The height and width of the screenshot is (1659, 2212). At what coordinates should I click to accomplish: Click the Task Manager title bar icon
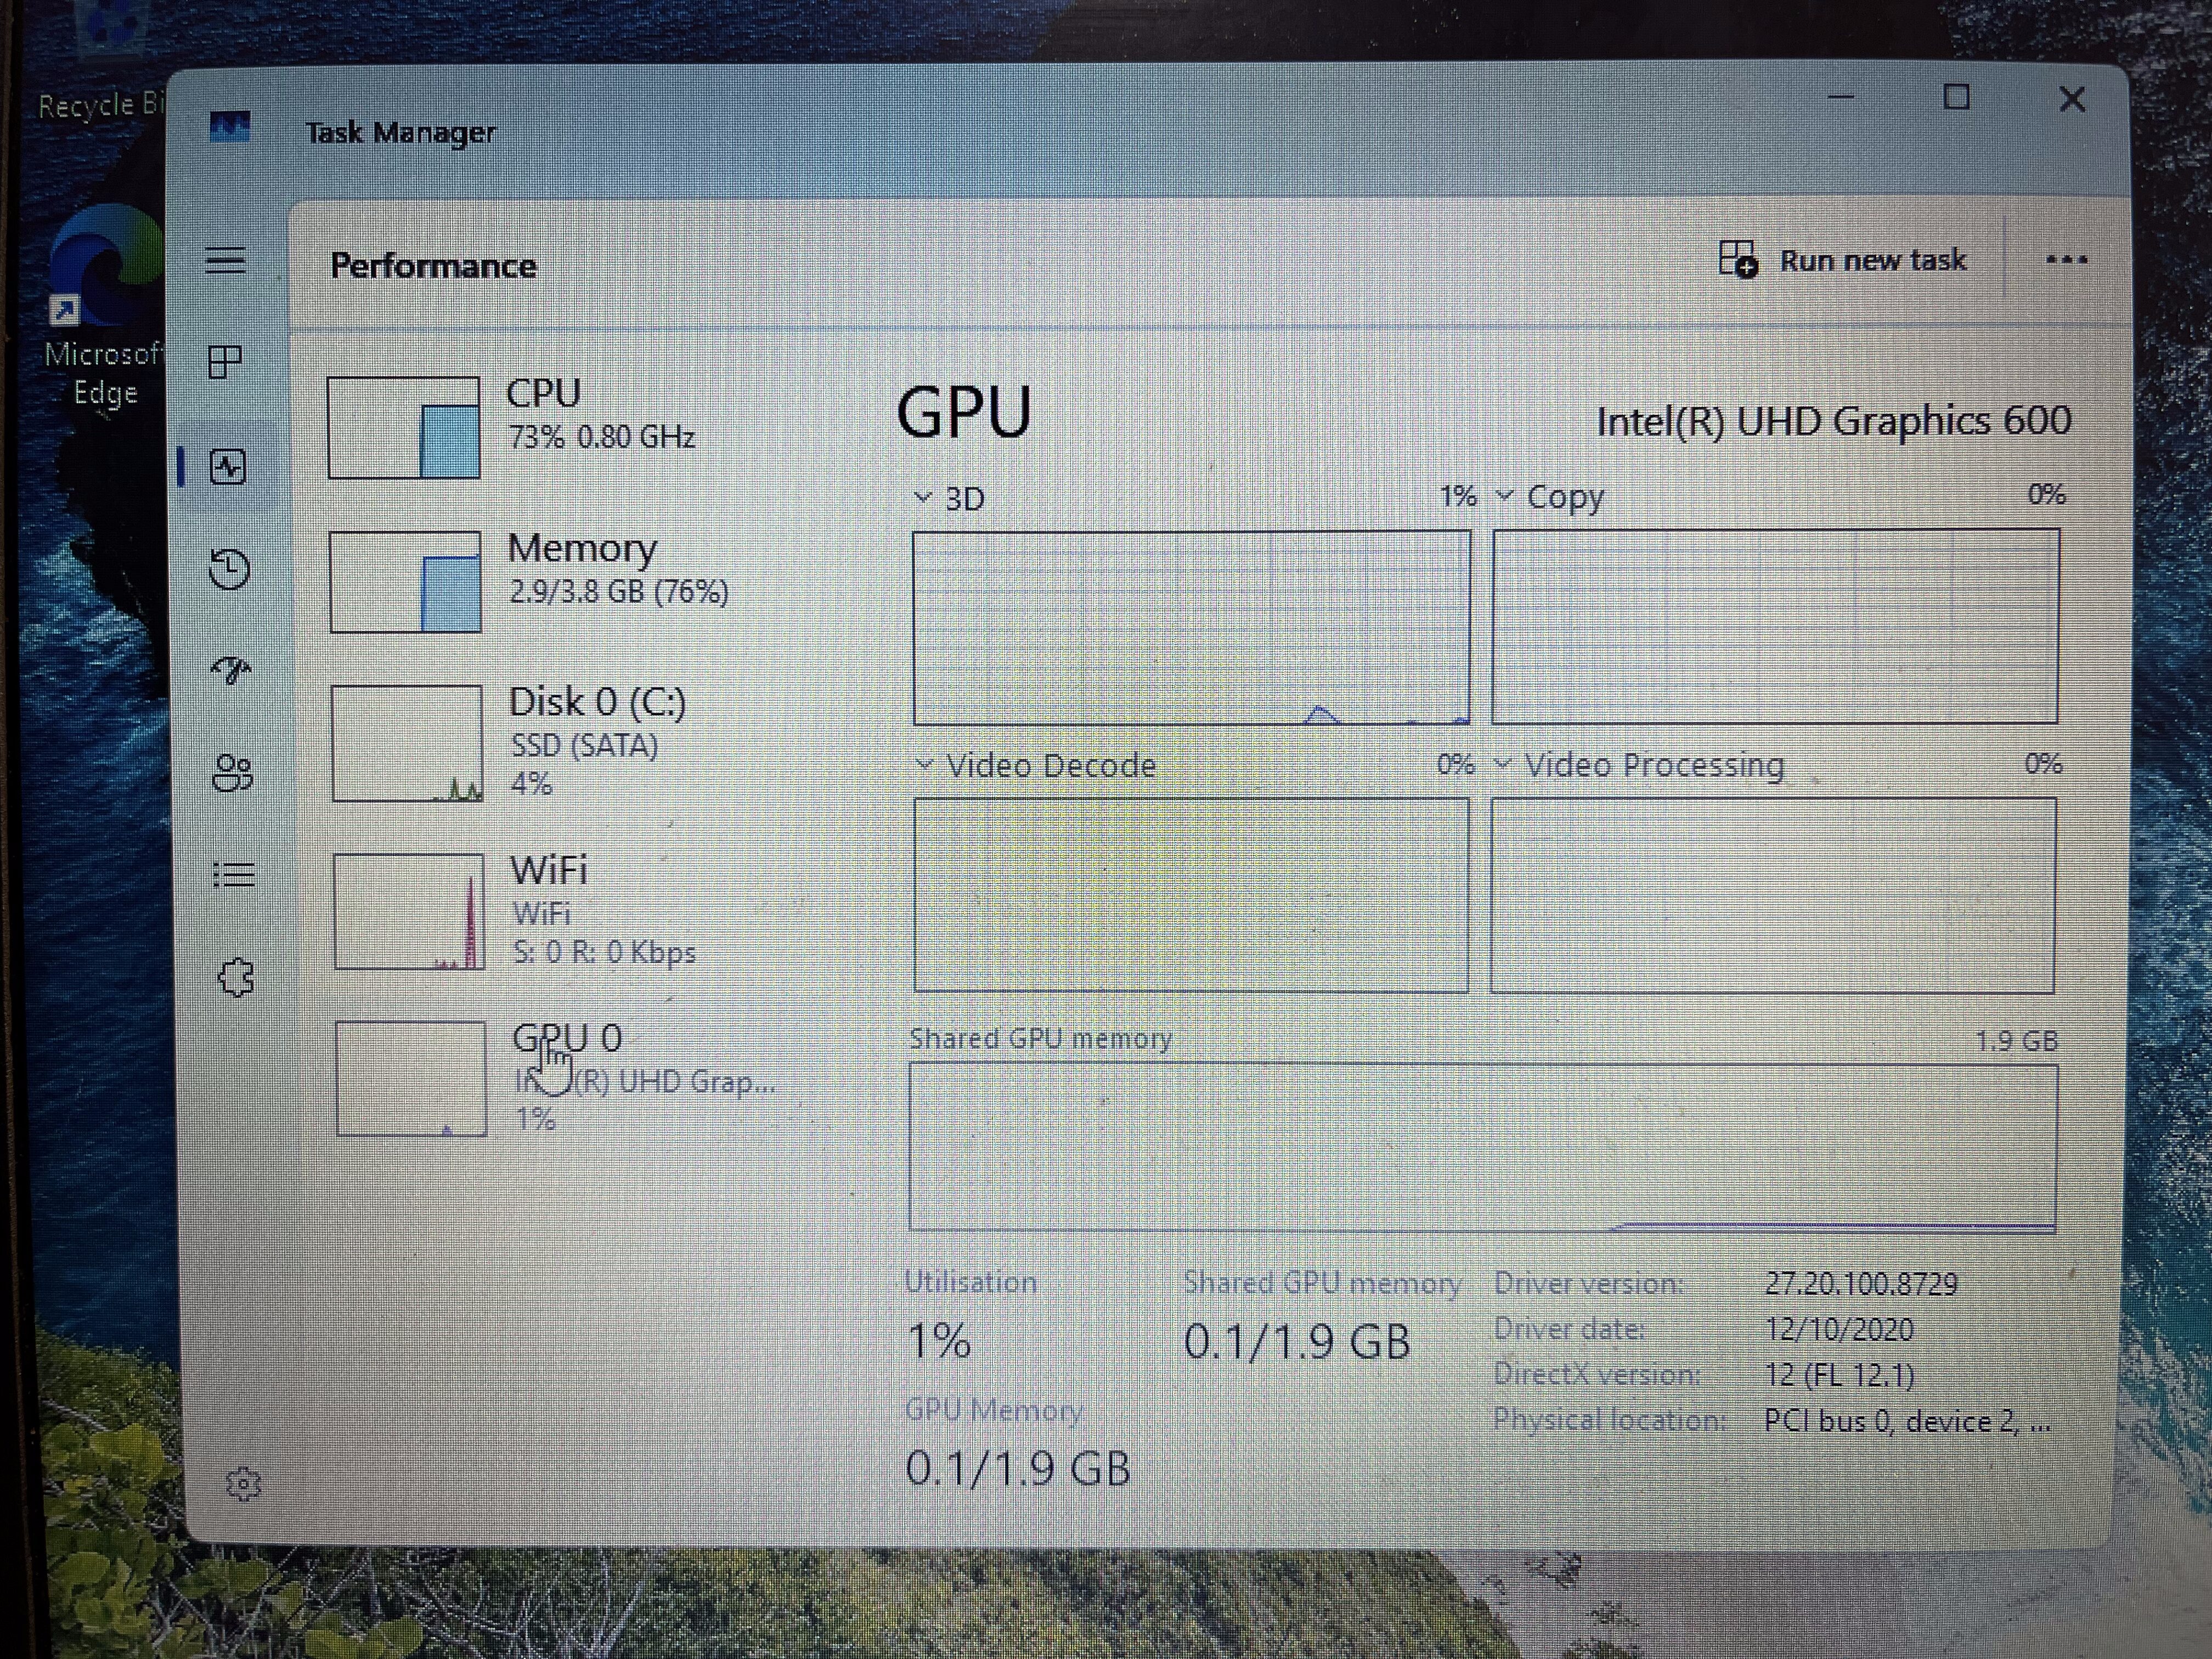click(x=230, y=127)
